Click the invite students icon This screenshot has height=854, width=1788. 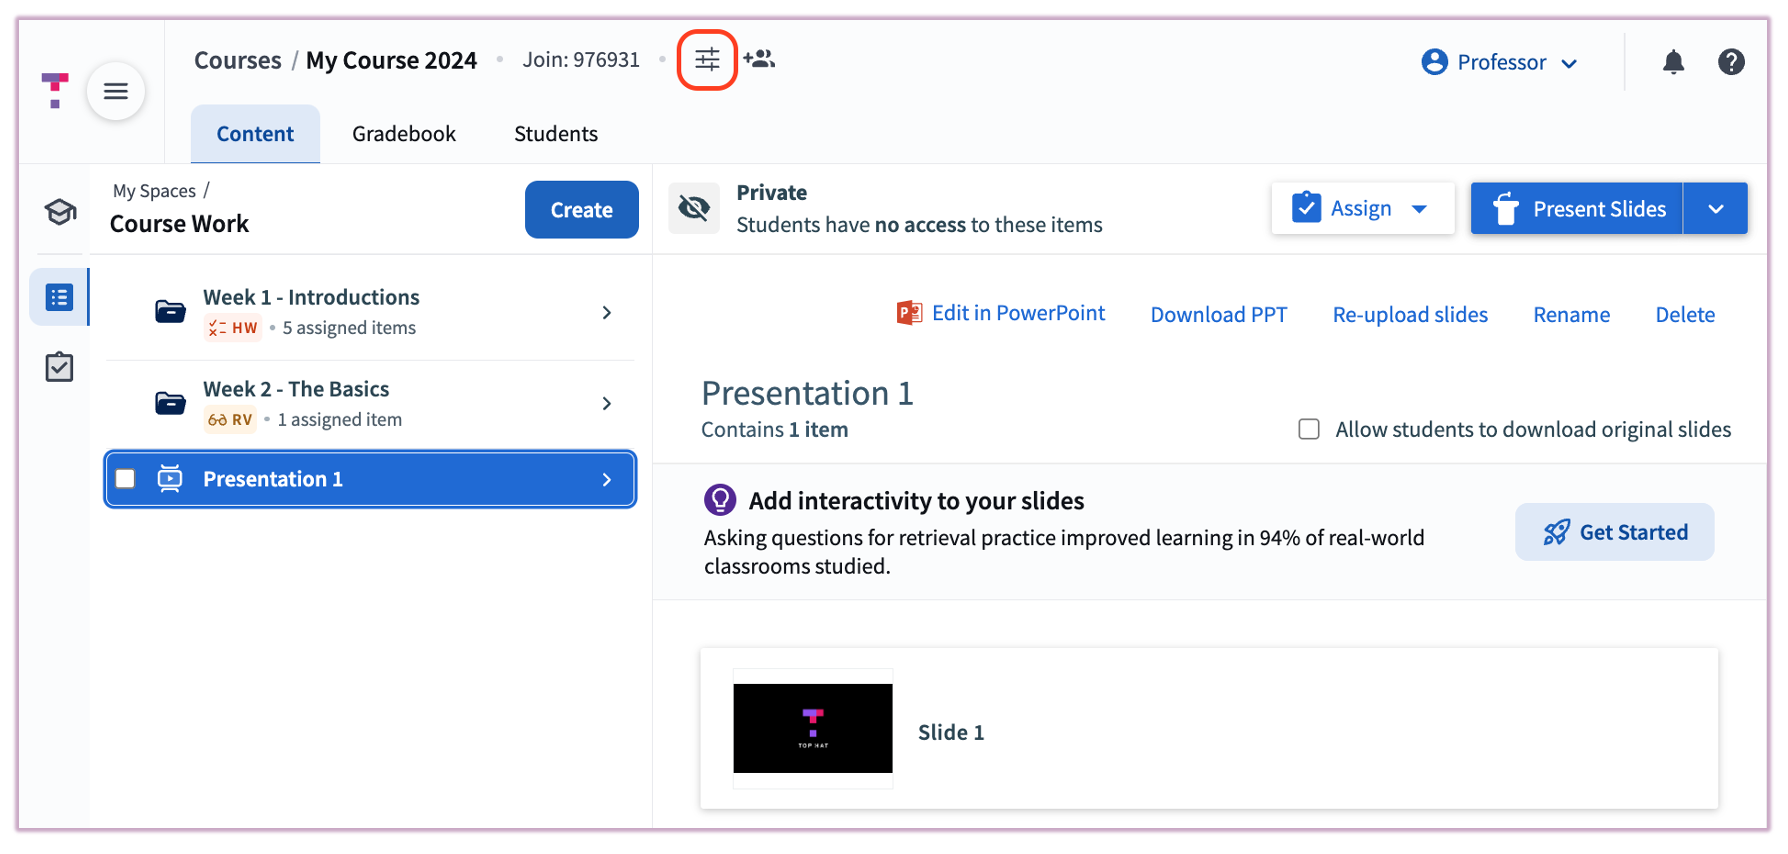point(760,60)
